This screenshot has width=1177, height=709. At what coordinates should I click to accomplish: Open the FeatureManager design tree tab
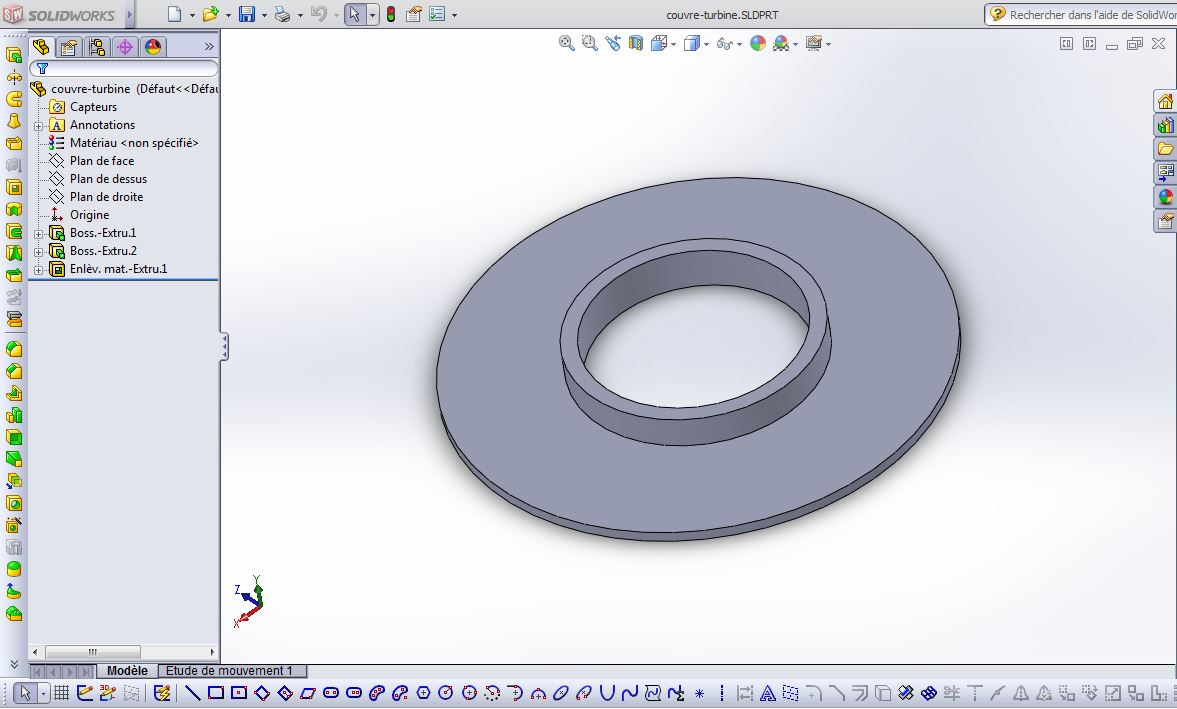[x=41, y=47]
